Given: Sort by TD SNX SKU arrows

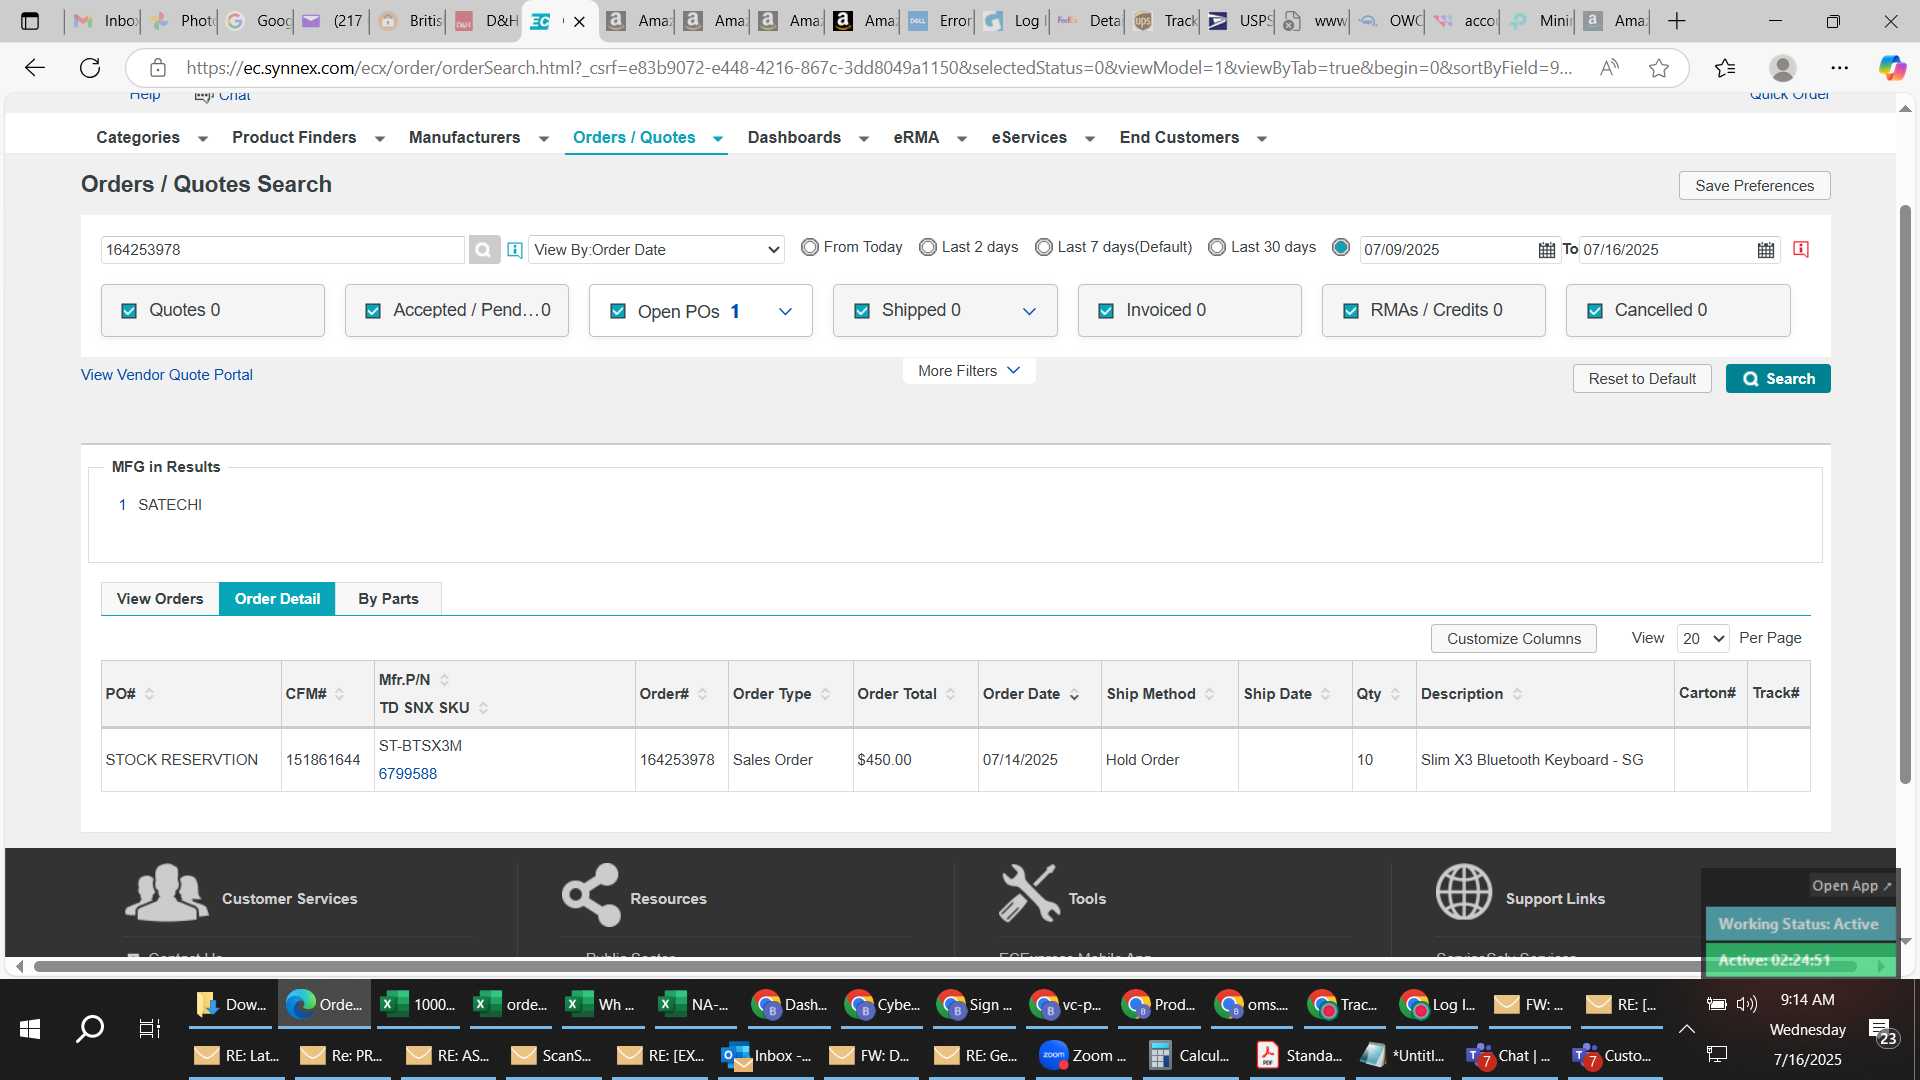Looking at the screenshot, I should click(483, 708).
